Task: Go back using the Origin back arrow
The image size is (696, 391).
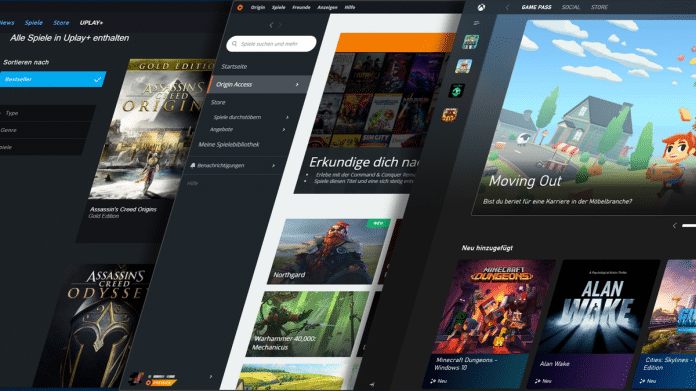Action: click(x=271, y=25)
